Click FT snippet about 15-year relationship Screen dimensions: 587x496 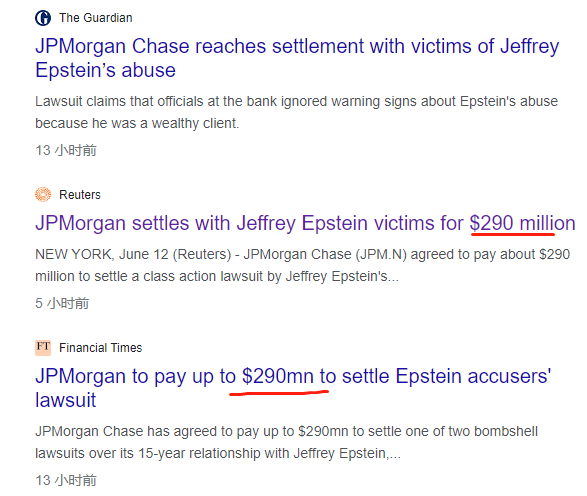(x=286, y=442)
